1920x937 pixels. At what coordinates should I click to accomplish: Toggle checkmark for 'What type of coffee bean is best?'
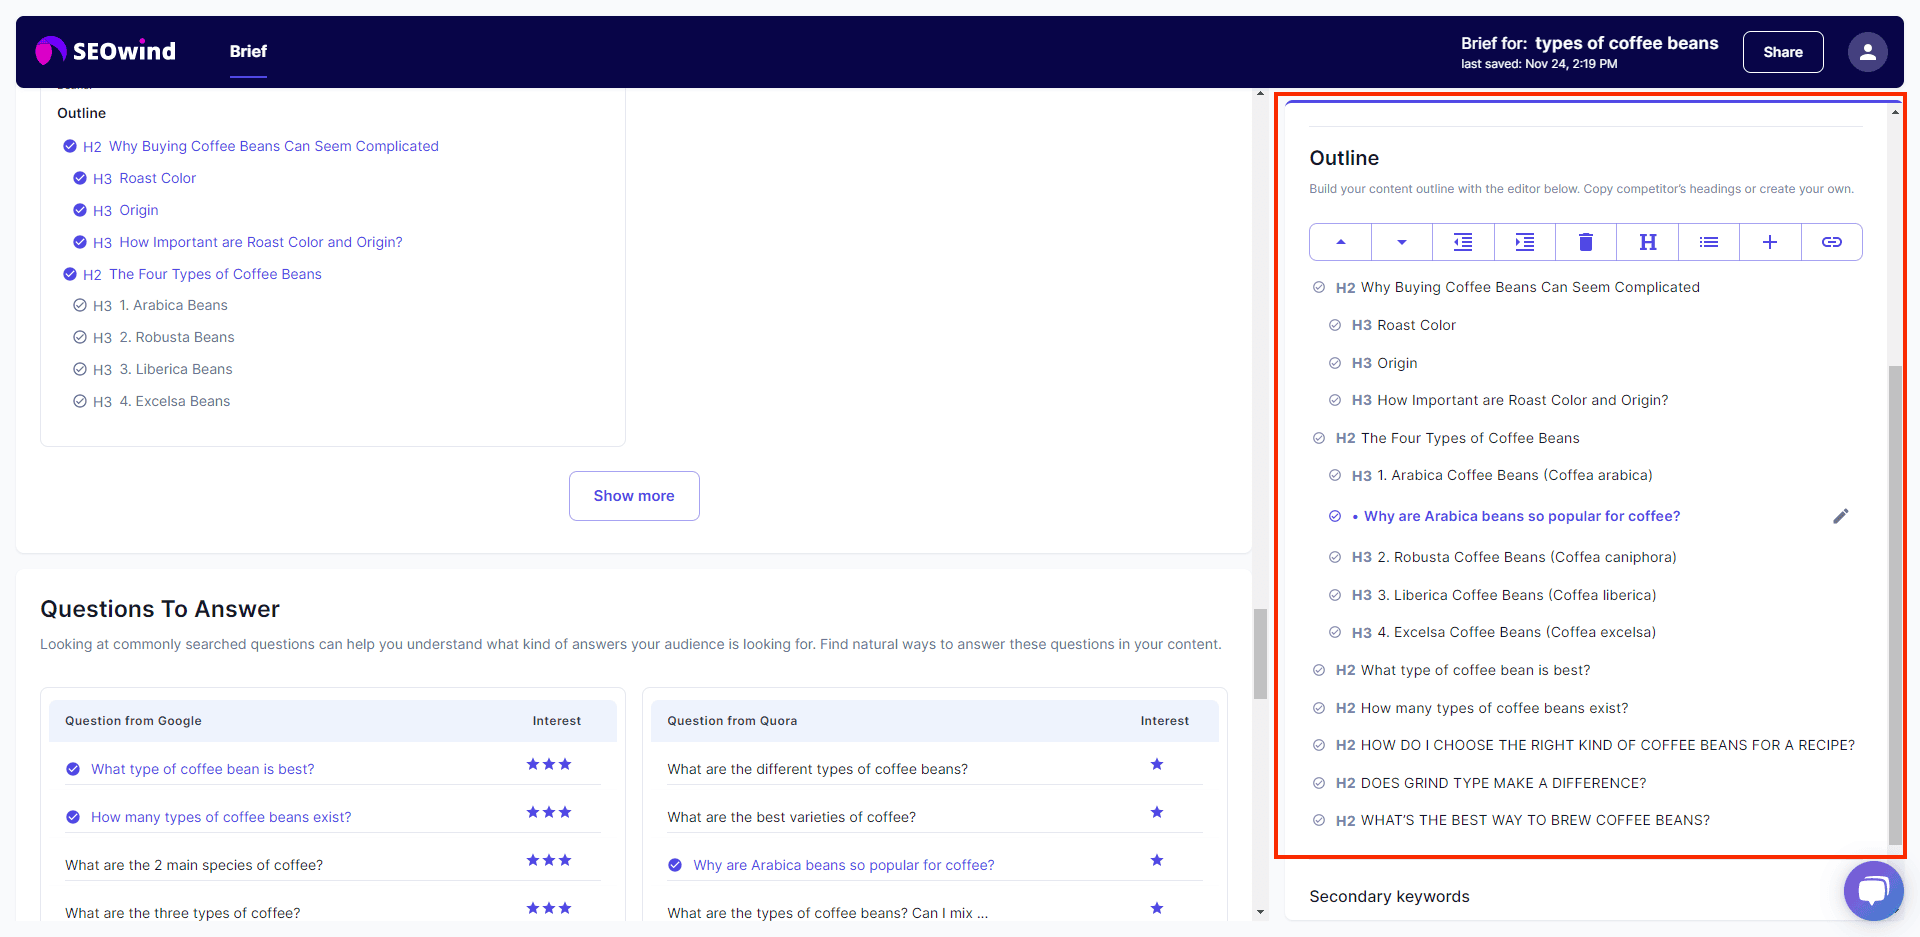72,769
